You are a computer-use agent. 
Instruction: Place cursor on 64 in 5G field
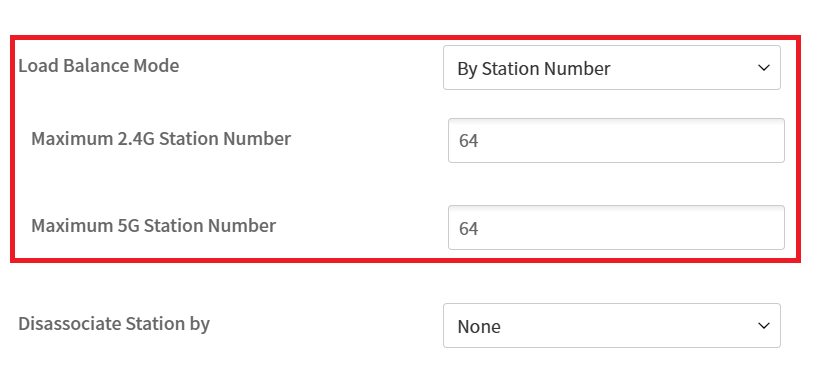click(x=469, y=228)
